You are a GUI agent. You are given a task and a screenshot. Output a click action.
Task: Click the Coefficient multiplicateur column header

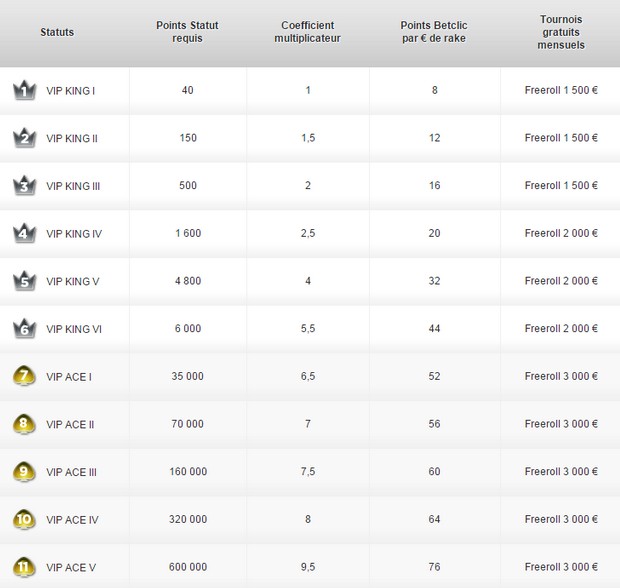[x=308, y=32]
